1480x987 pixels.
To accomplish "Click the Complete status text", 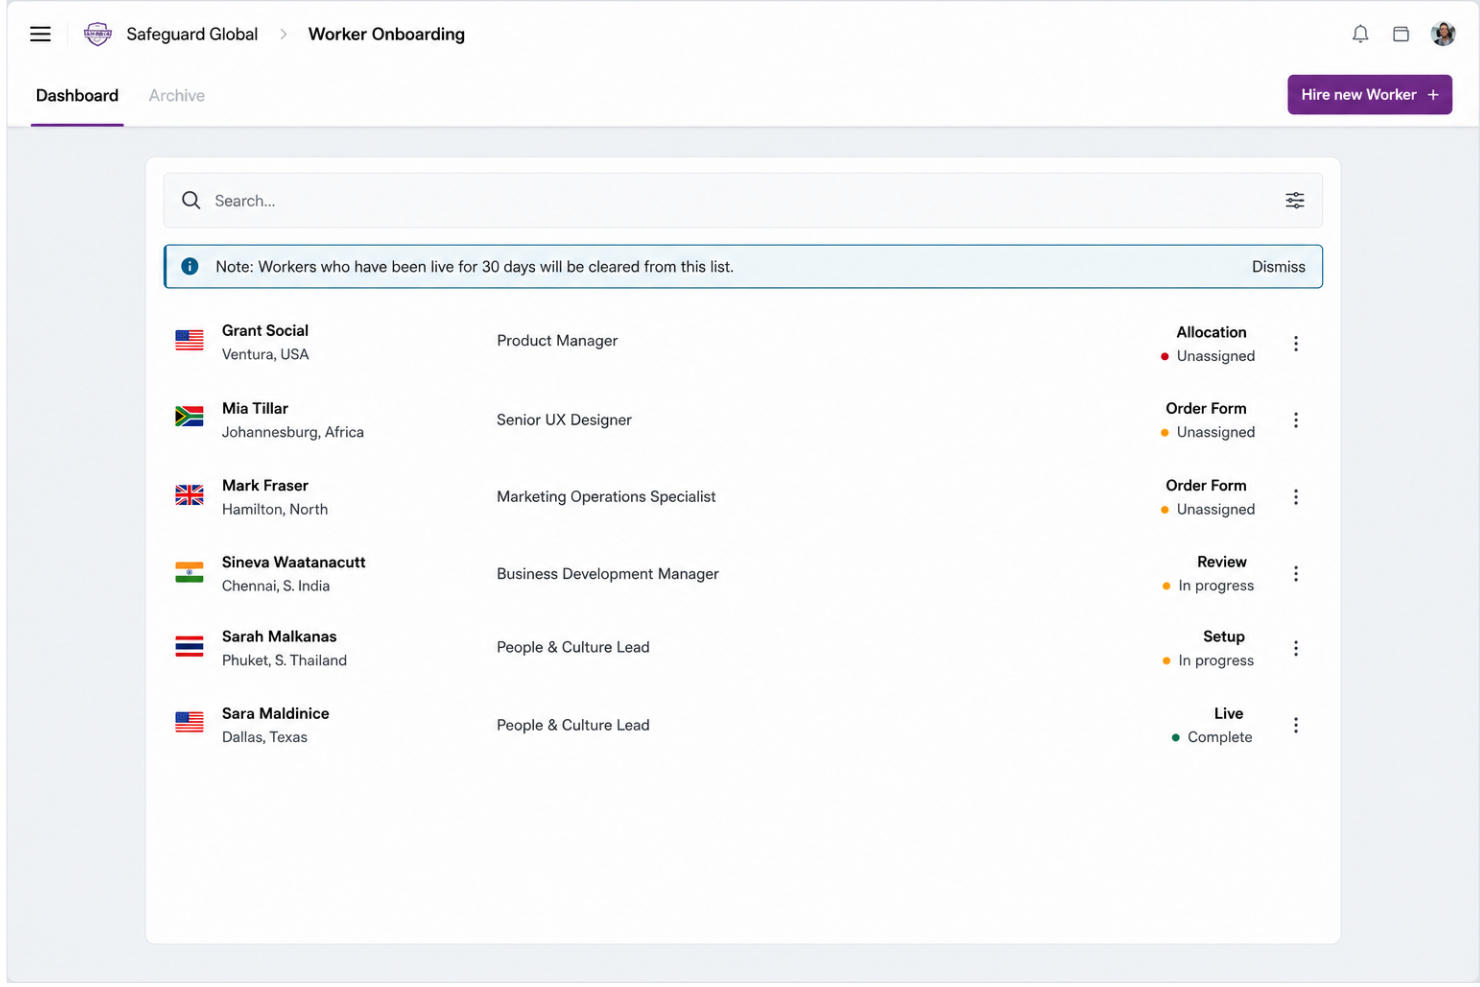I will [1220, 737].
